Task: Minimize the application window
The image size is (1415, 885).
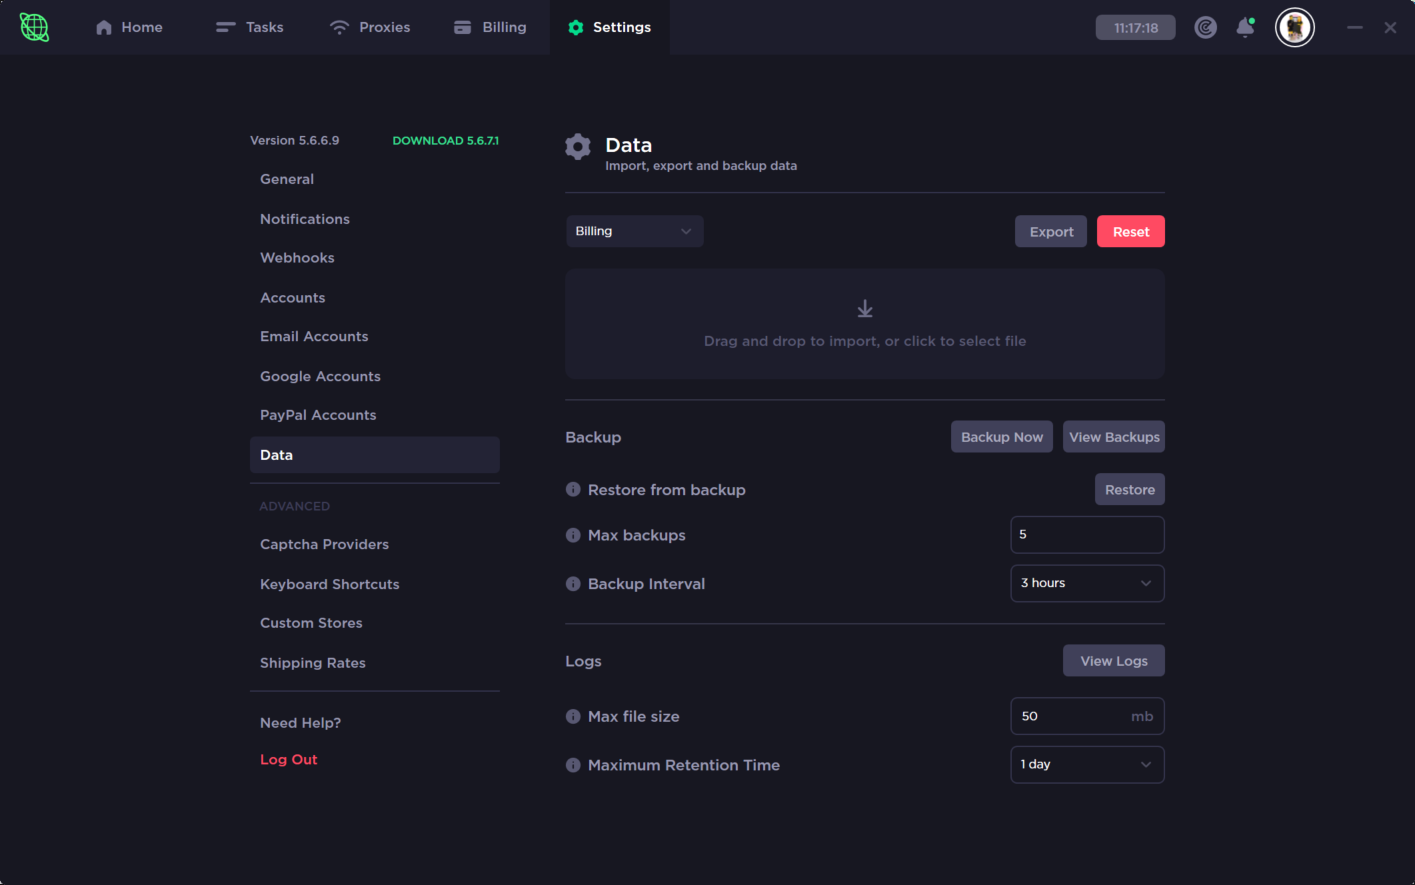Action: click(x=1355, y=27)
